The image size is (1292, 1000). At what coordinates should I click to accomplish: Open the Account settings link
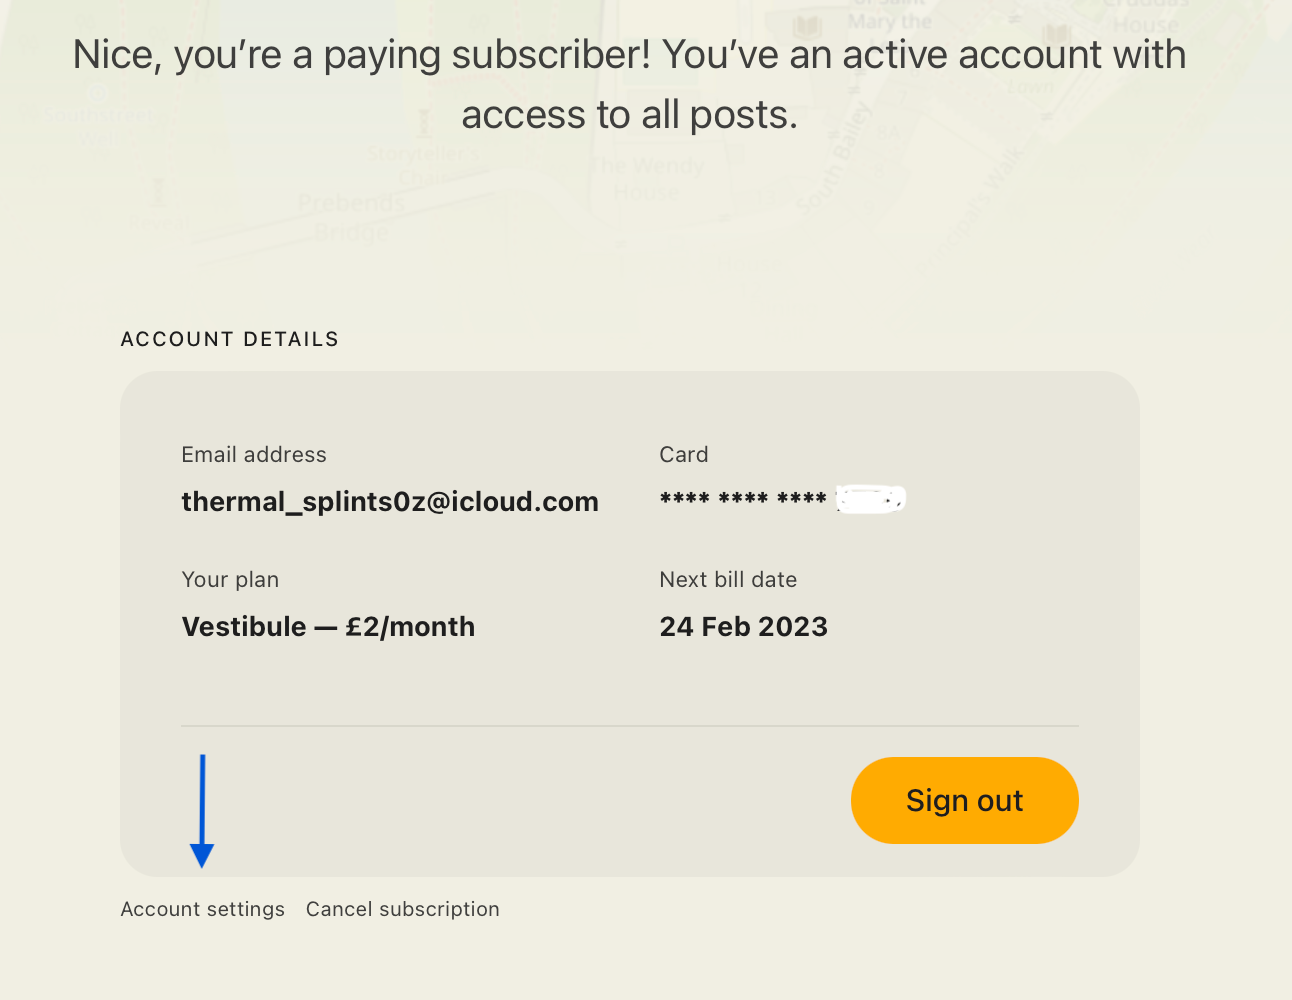click(x=203, y=909)
